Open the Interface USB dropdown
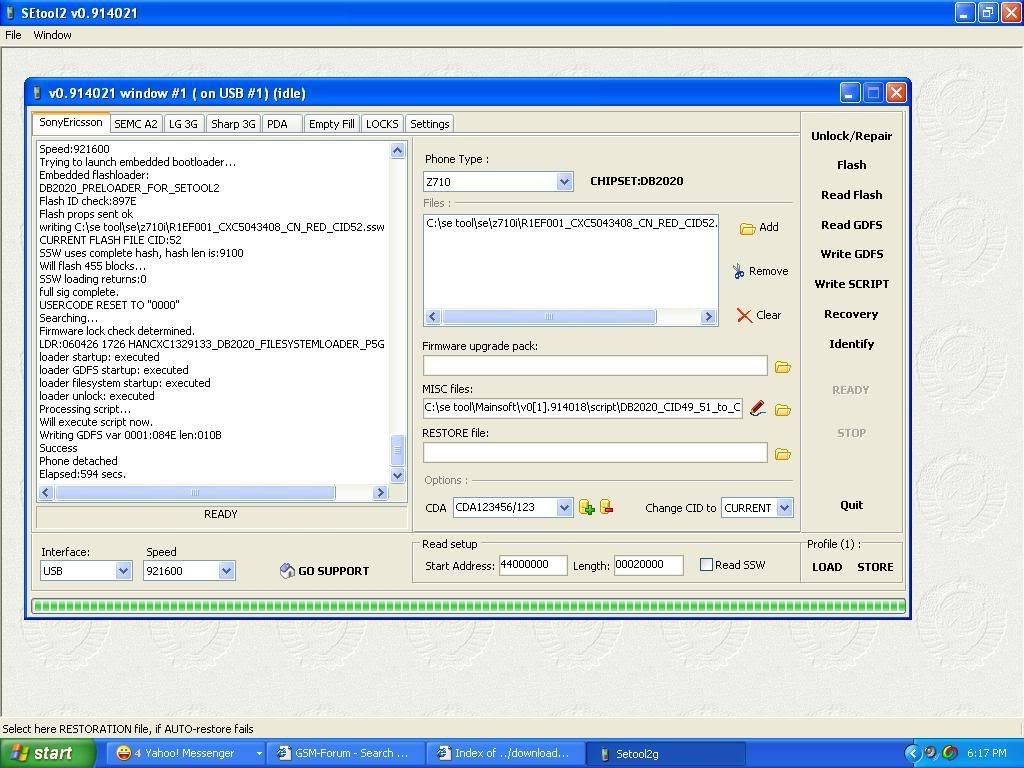 pos(123,571)
